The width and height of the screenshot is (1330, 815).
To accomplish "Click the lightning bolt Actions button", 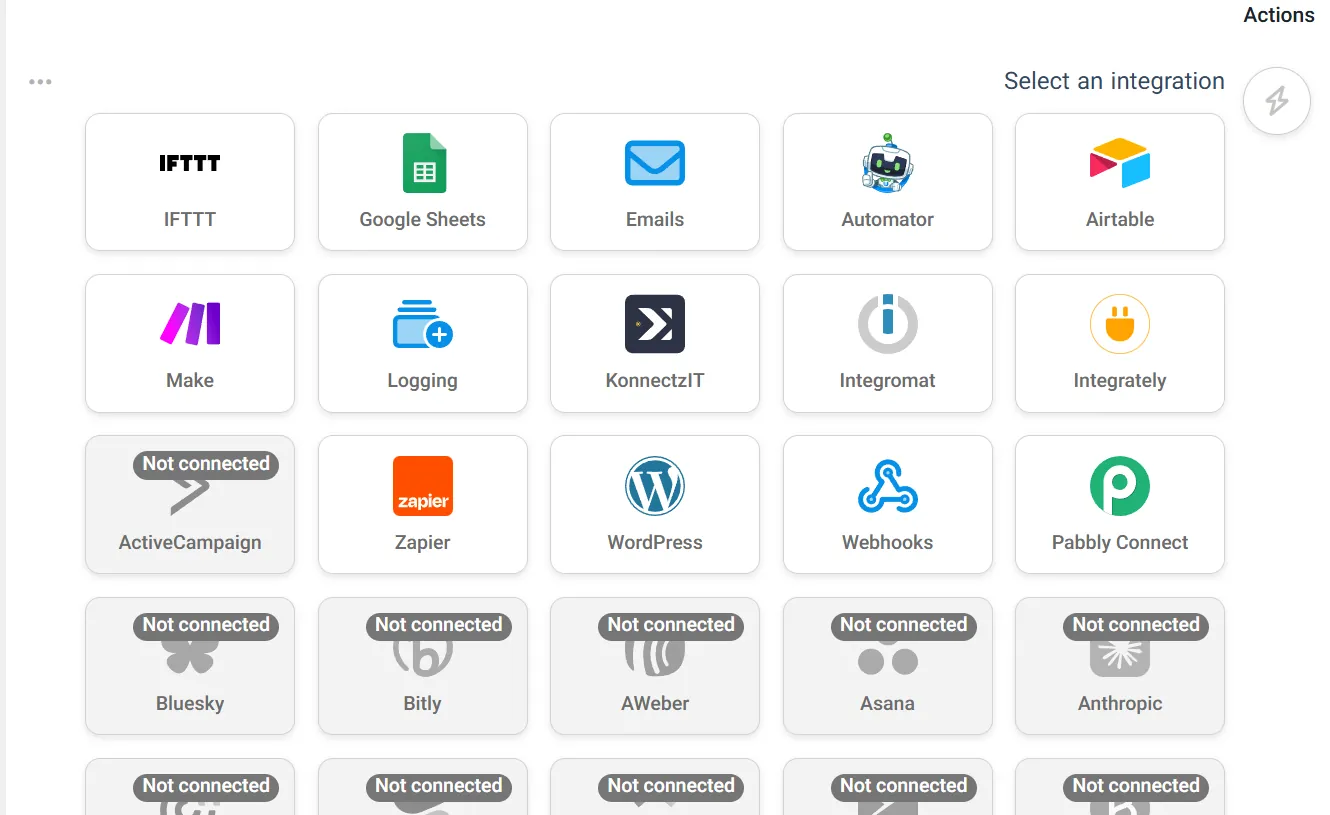I will point(1276,101).
